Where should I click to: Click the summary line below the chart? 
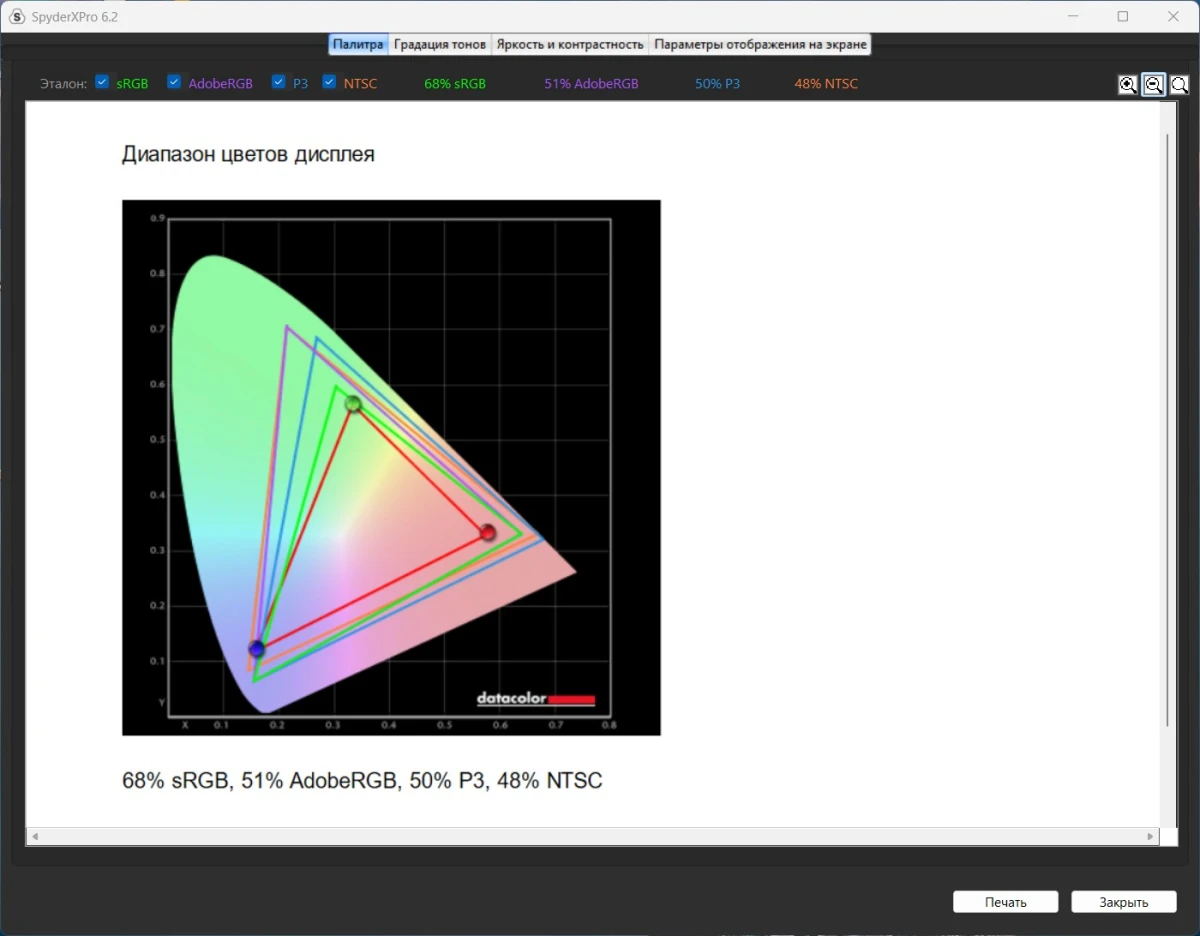point(362,780)
